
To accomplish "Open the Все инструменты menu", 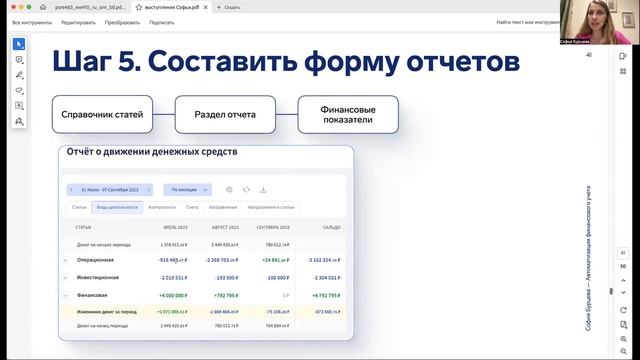I will (x=32, y=22).
